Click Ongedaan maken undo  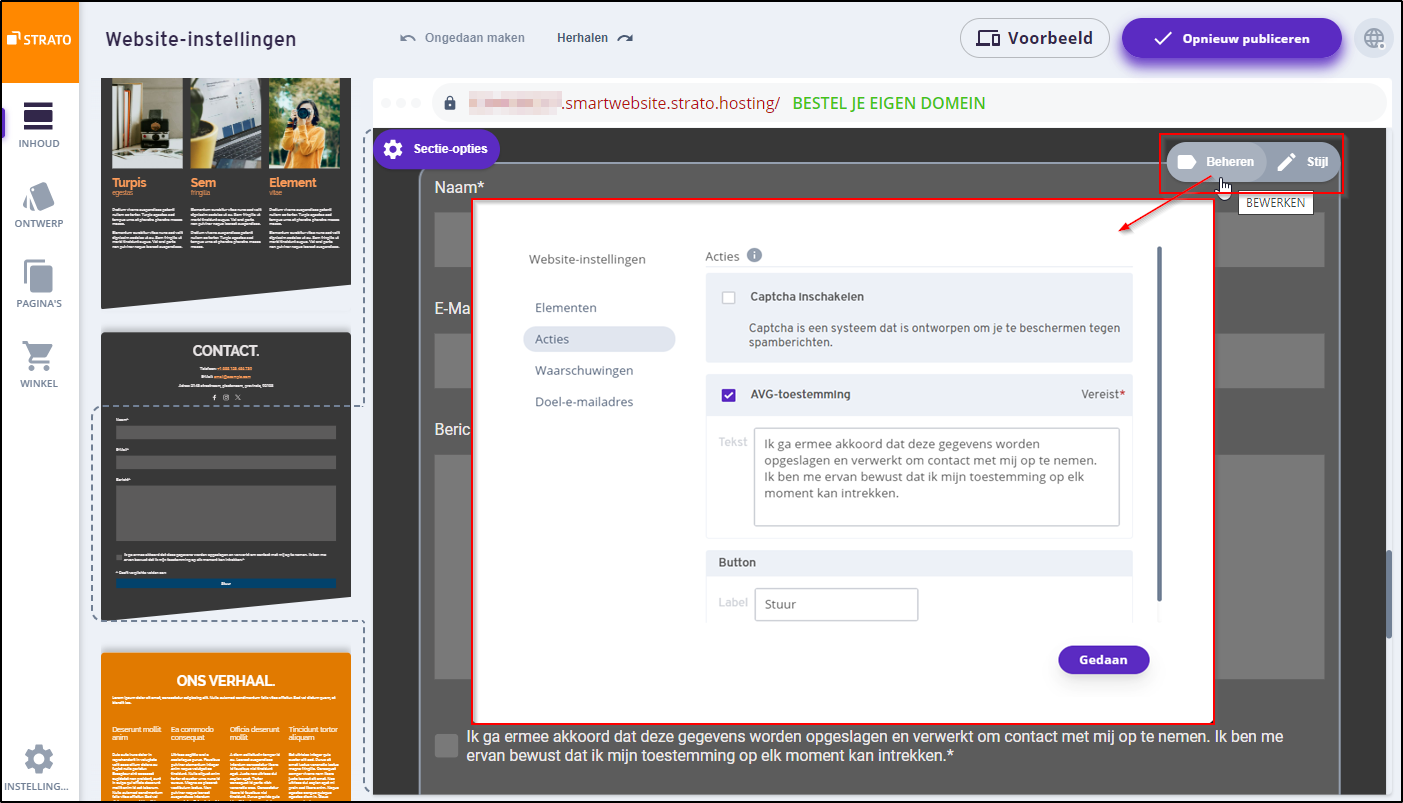(462, 39)
